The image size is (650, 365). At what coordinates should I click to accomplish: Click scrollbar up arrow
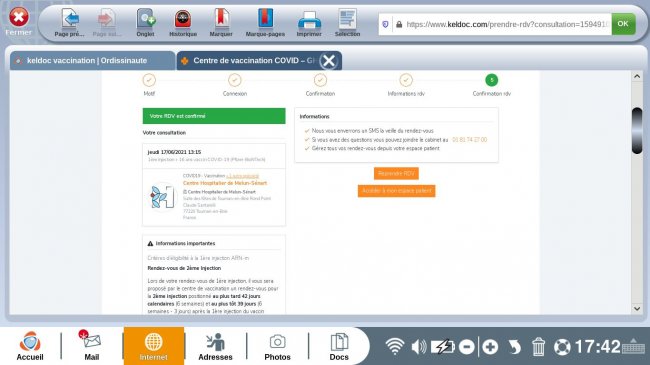[637, 76]
